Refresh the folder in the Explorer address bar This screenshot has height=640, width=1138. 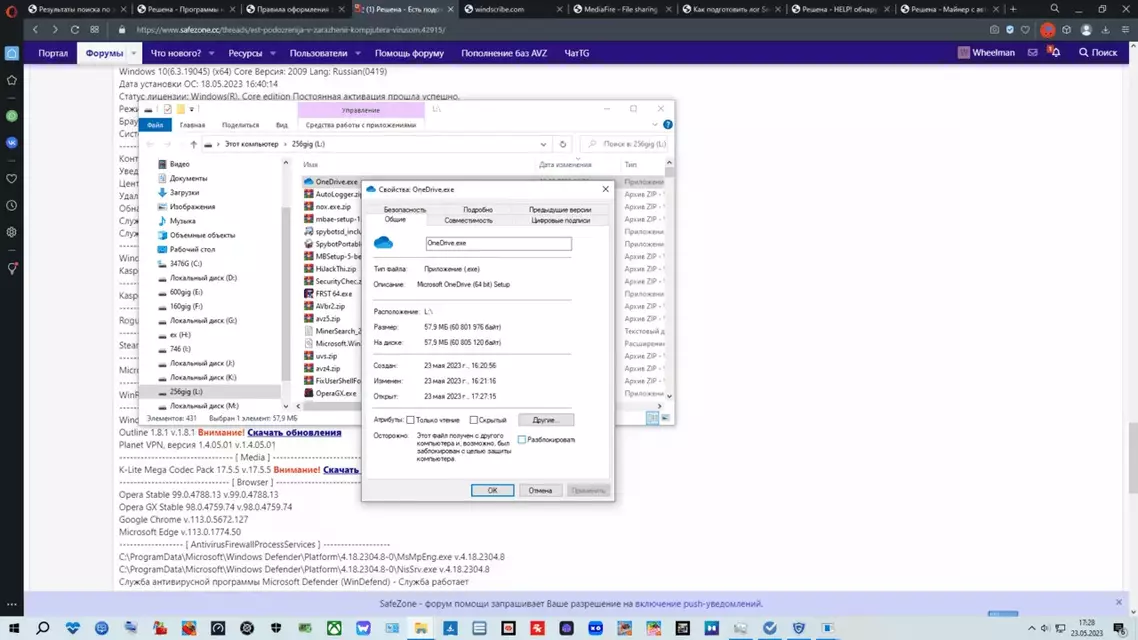tap(562, 144)
